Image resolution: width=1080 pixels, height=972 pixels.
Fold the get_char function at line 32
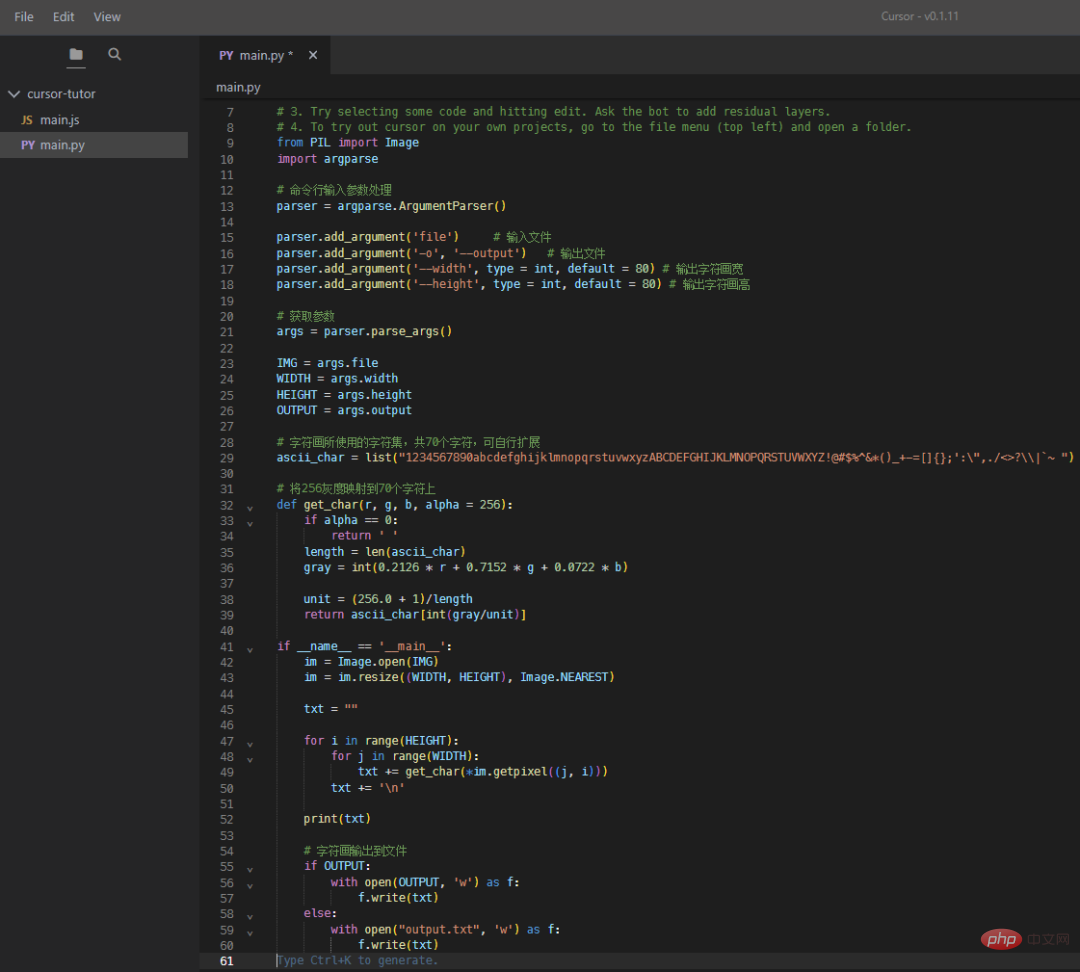pyautogui.click(x=250, y=508)
